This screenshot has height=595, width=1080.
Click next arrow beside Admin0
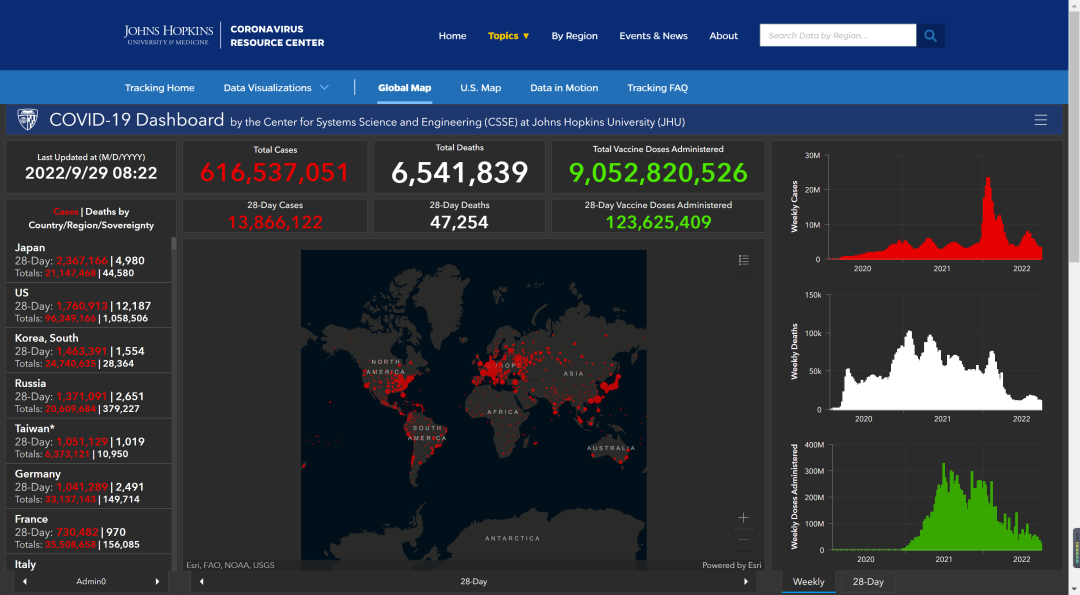point(157,581)
